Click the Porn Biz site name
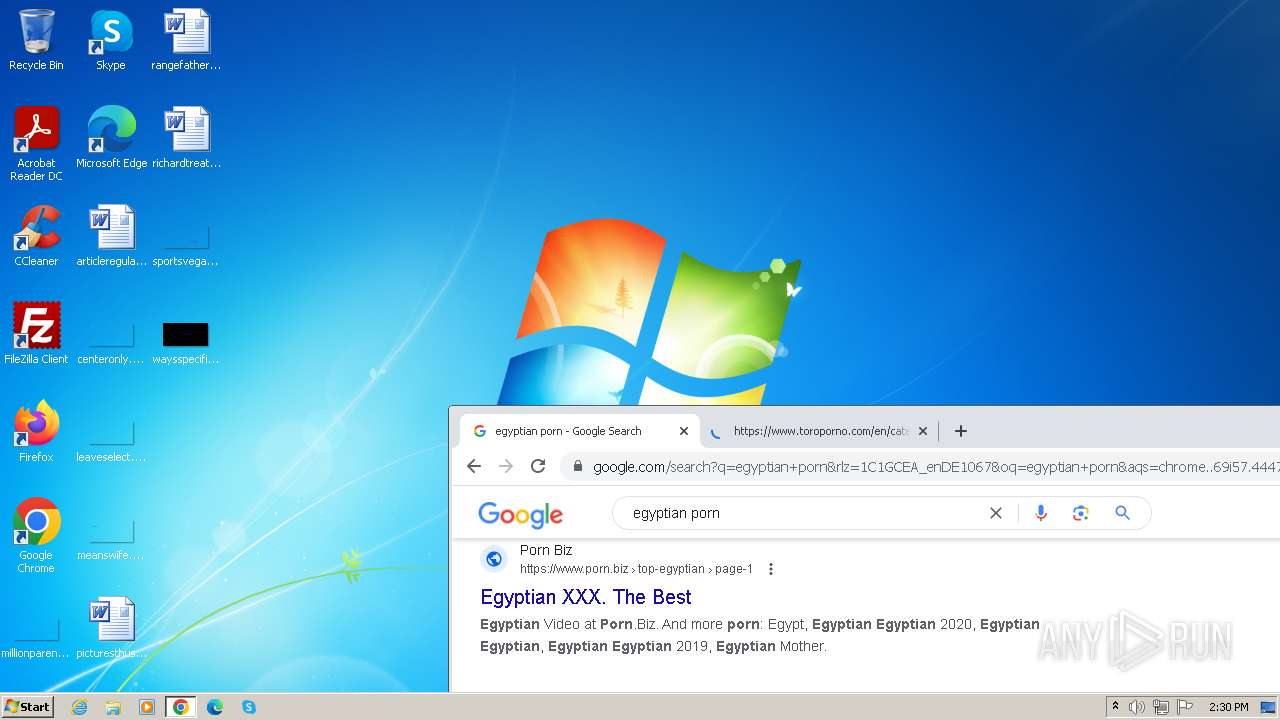The width and height of the screenshot is (1280, 720). tap(546, 550)
